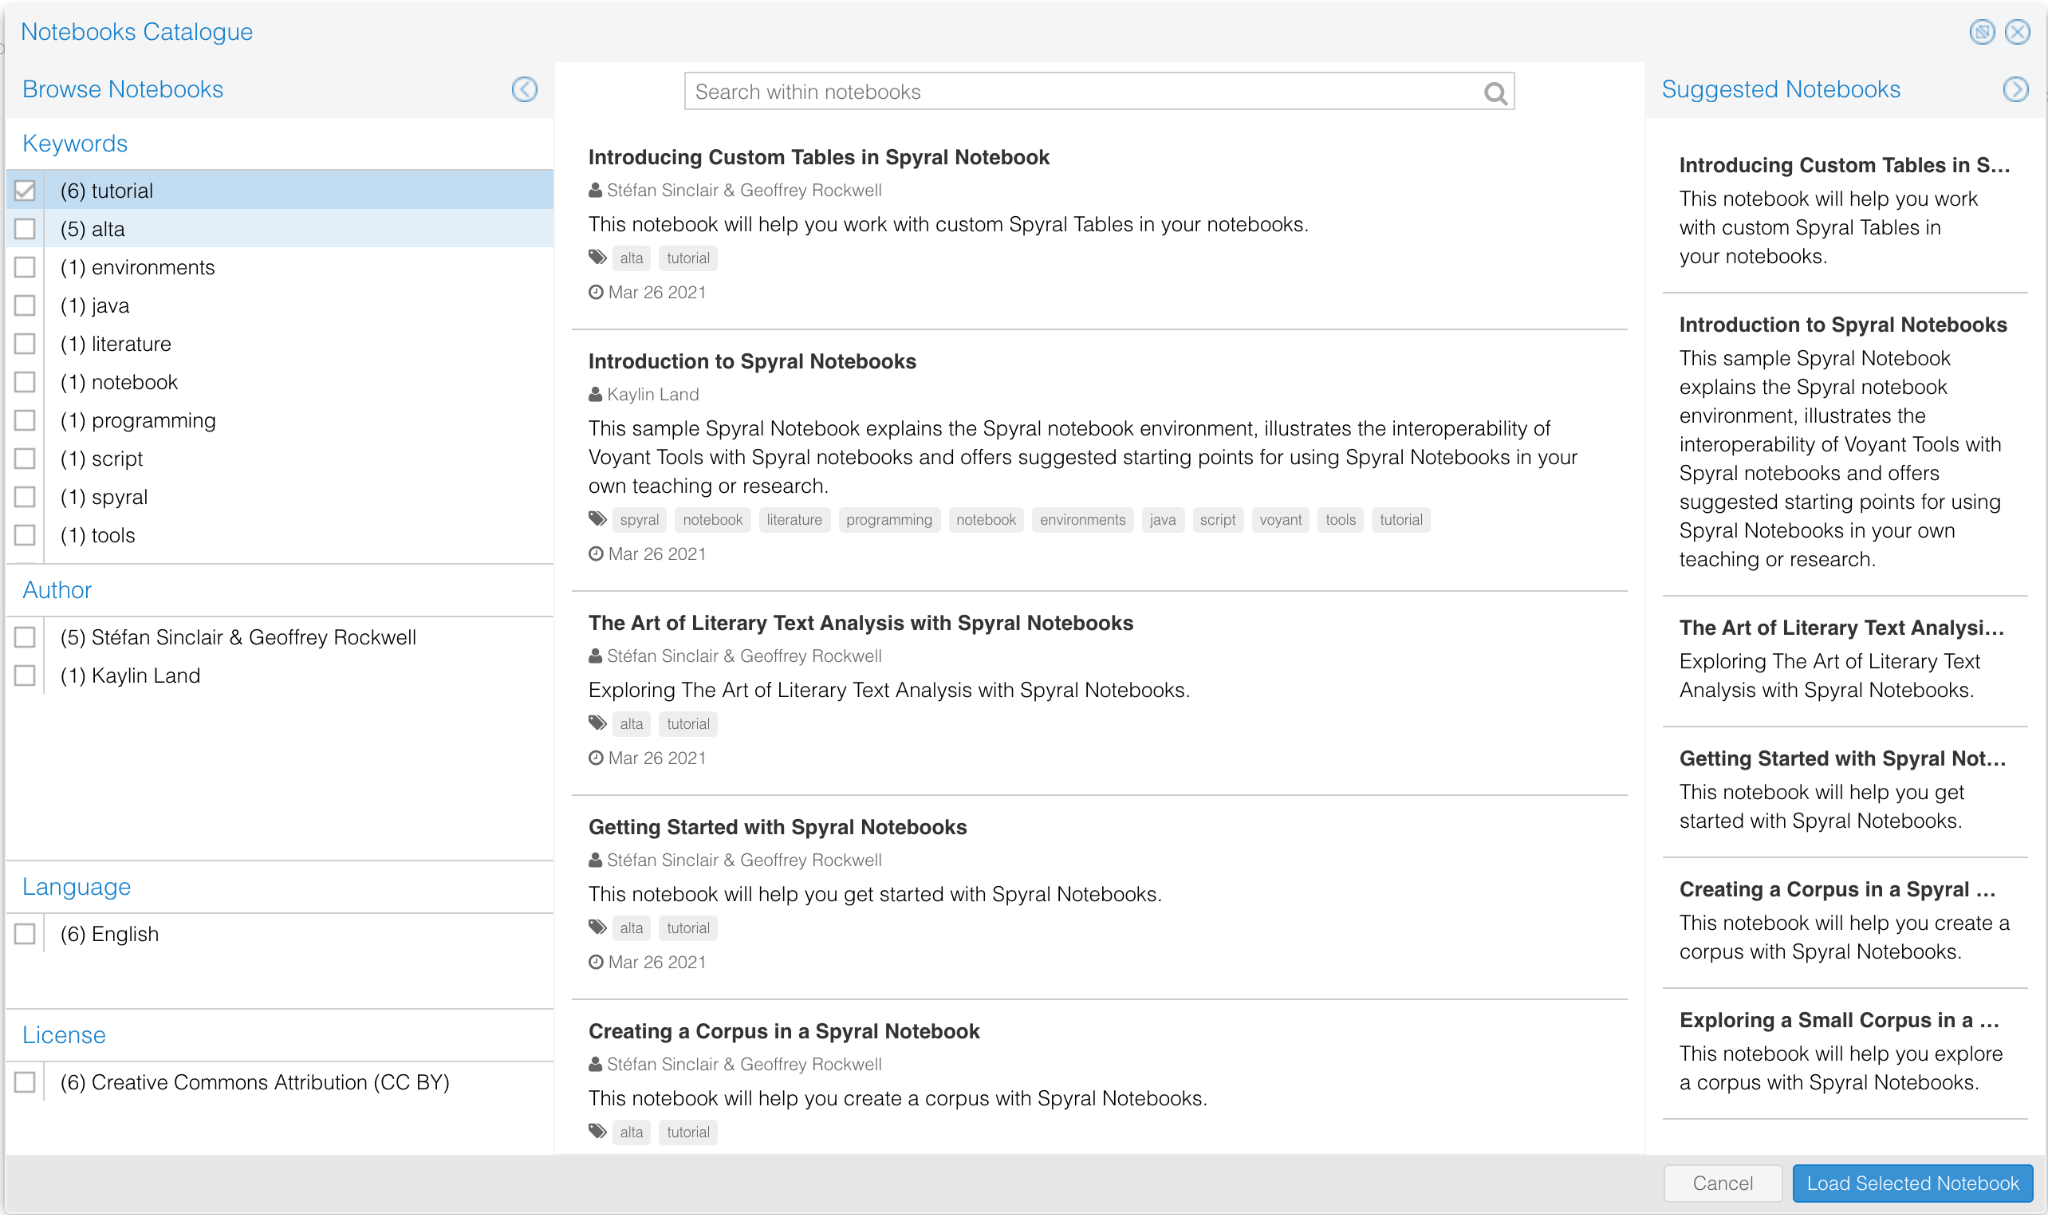The height and width of the screenshot is (1215, 2048).
Task: Click the Author section header
Action: pos(57,590)
